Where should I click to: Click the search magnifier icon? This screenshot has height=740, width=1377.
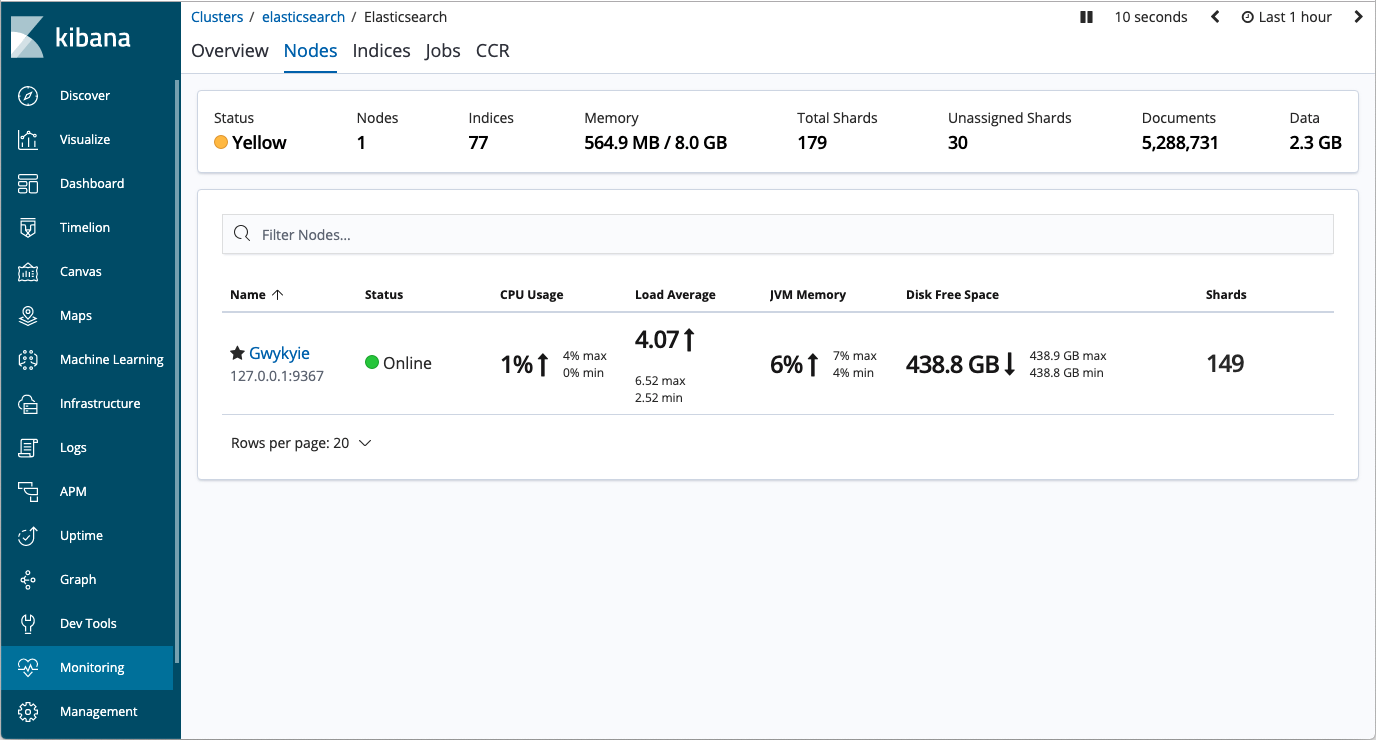click(x=241, y=234)
